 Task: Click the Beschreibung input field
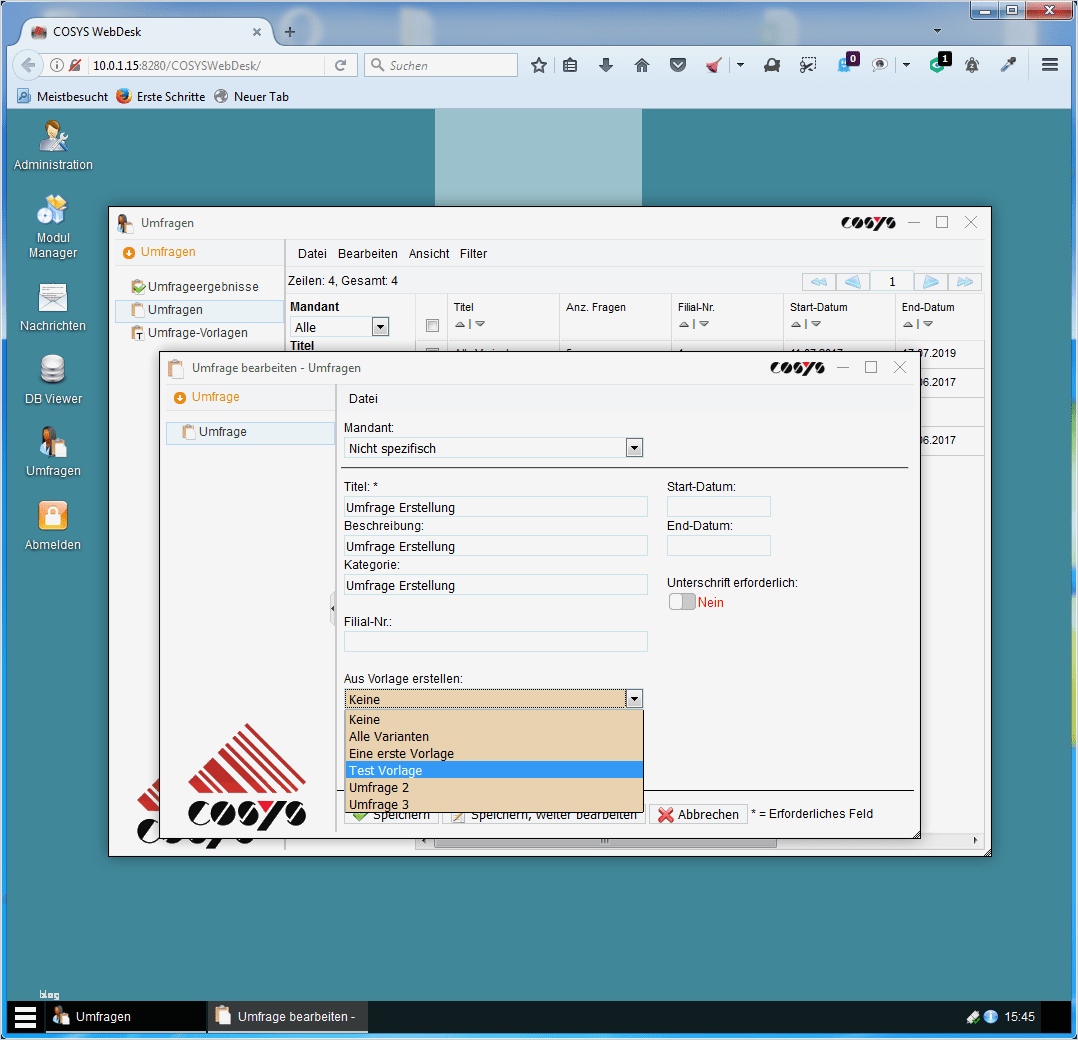coord(496,546)
